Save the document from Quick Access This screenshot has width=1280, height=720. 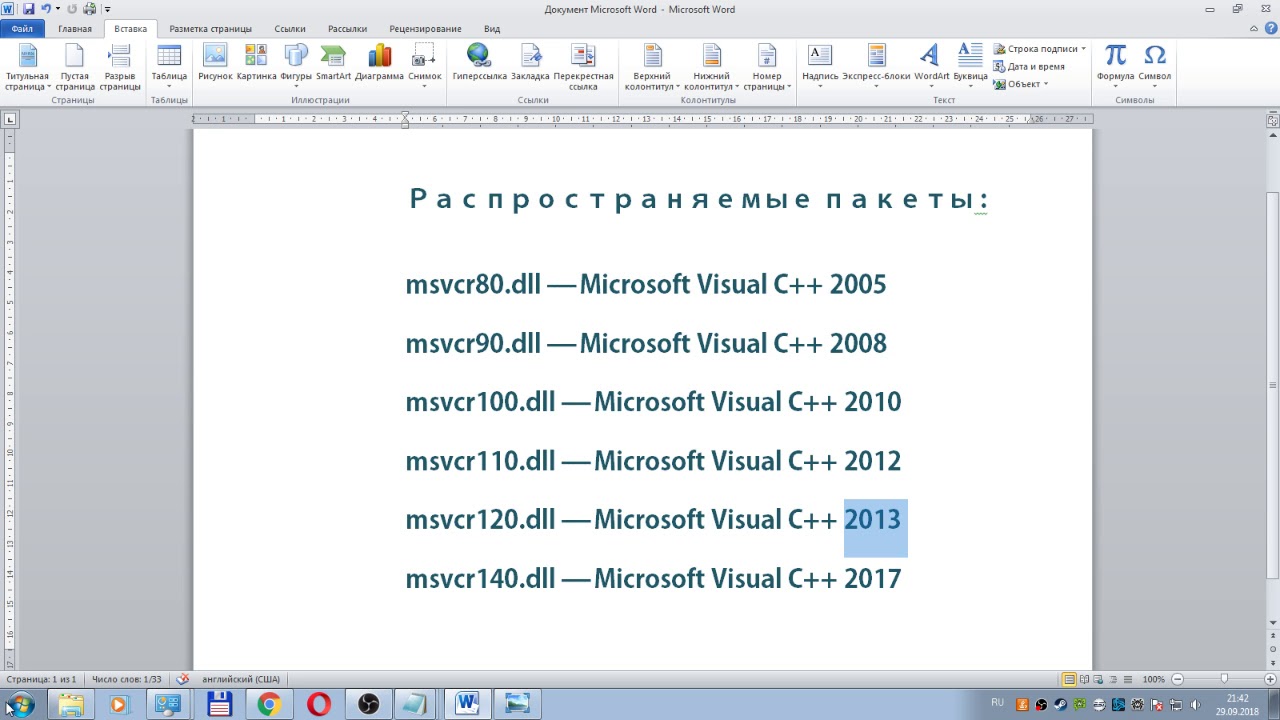coord(28,9)
